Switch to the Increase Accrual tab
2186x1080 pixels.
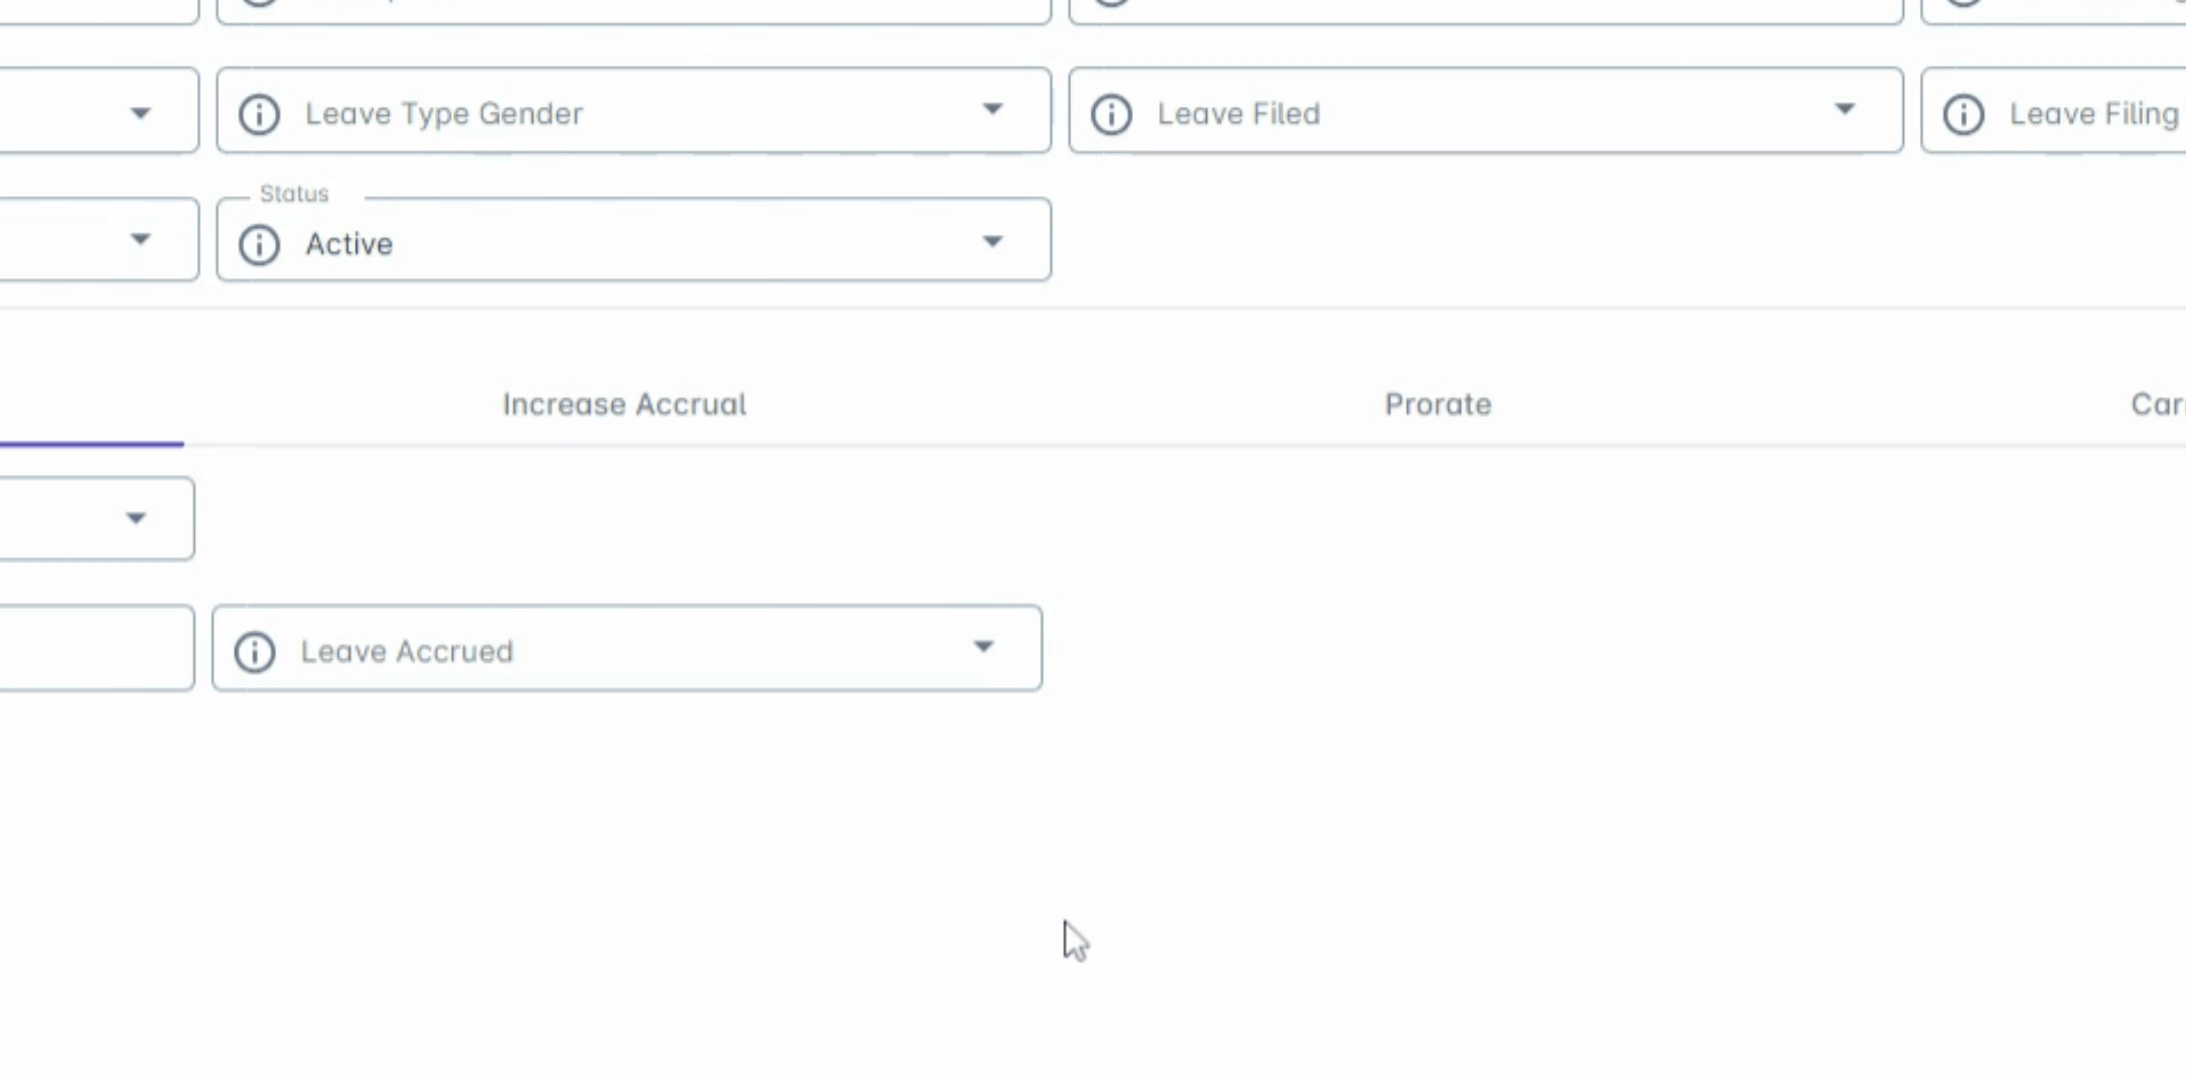(x=624, y=404)
